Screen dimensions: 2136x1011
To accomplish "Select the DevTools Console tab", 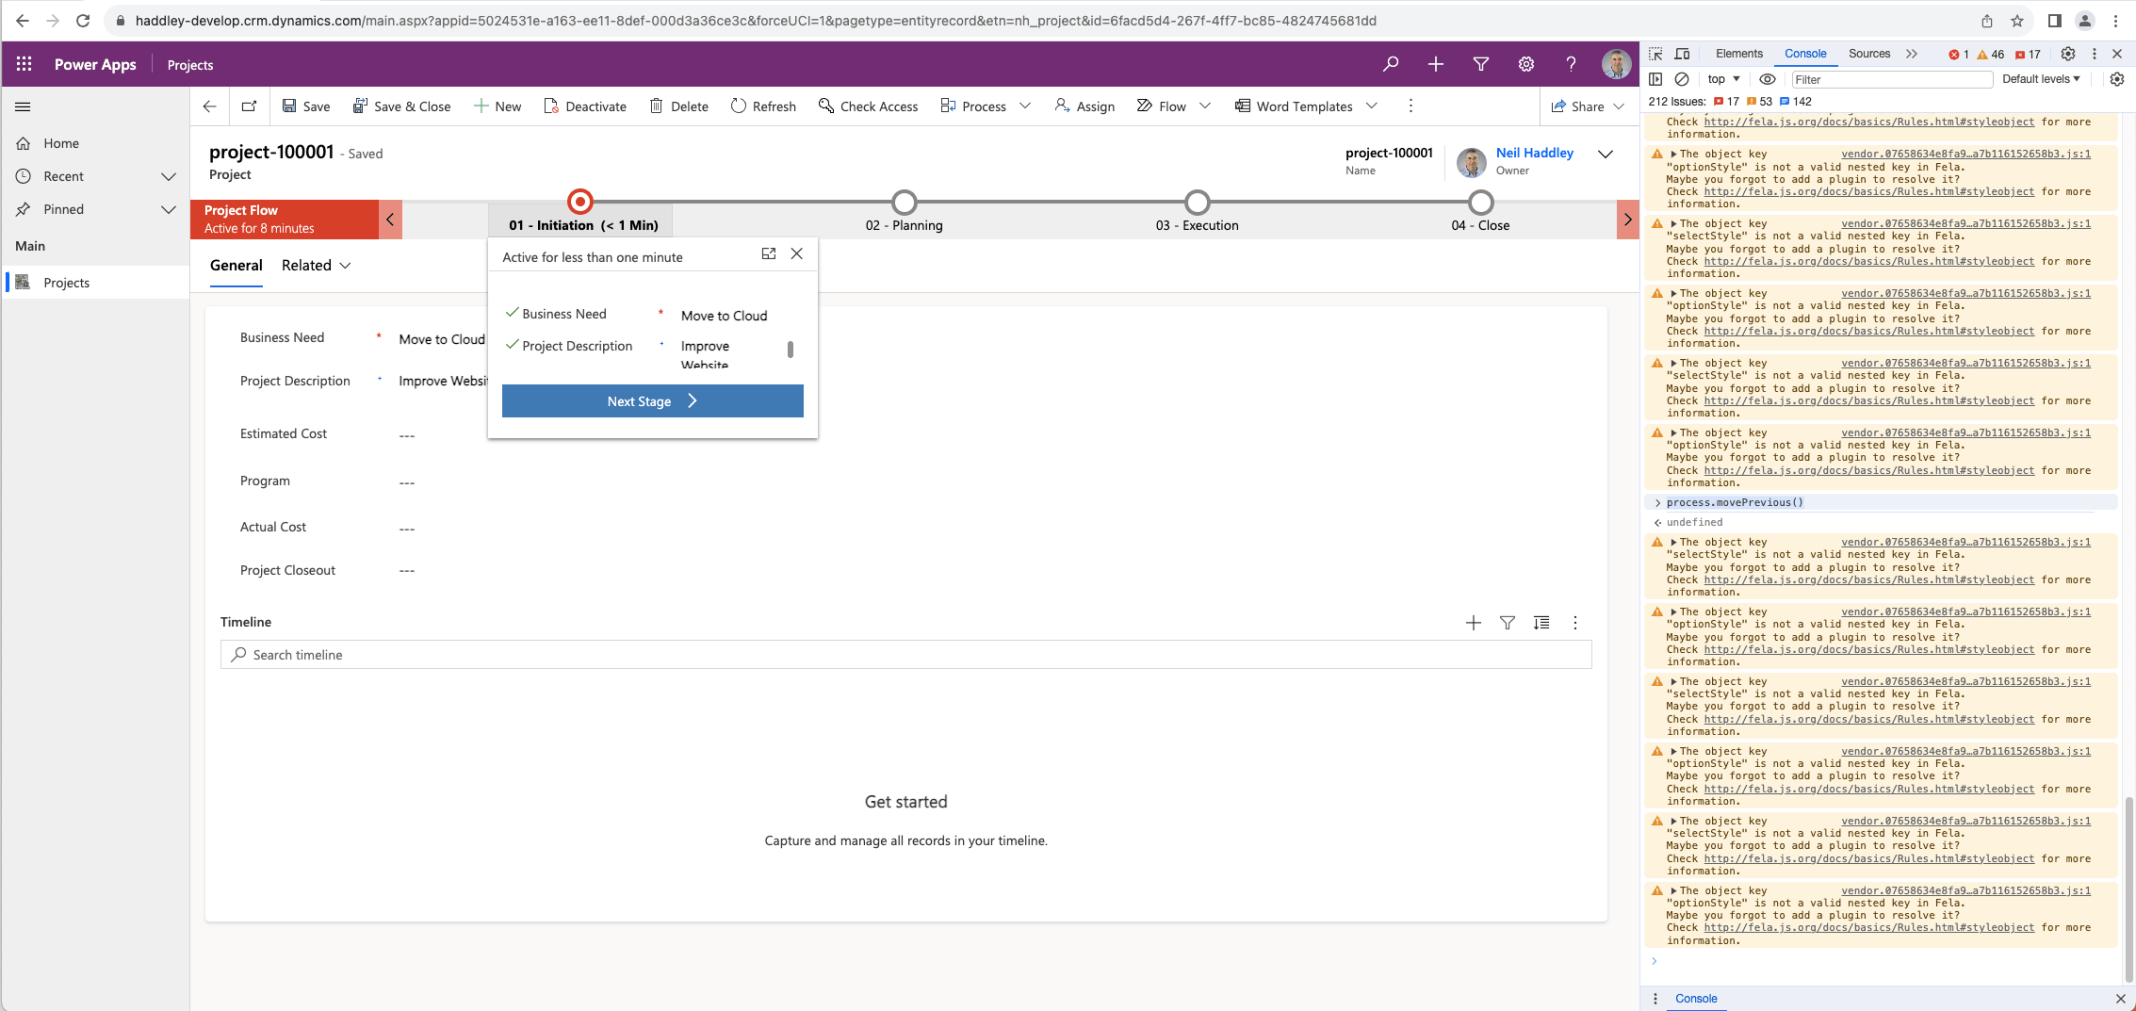I will tap(1805, 54).
